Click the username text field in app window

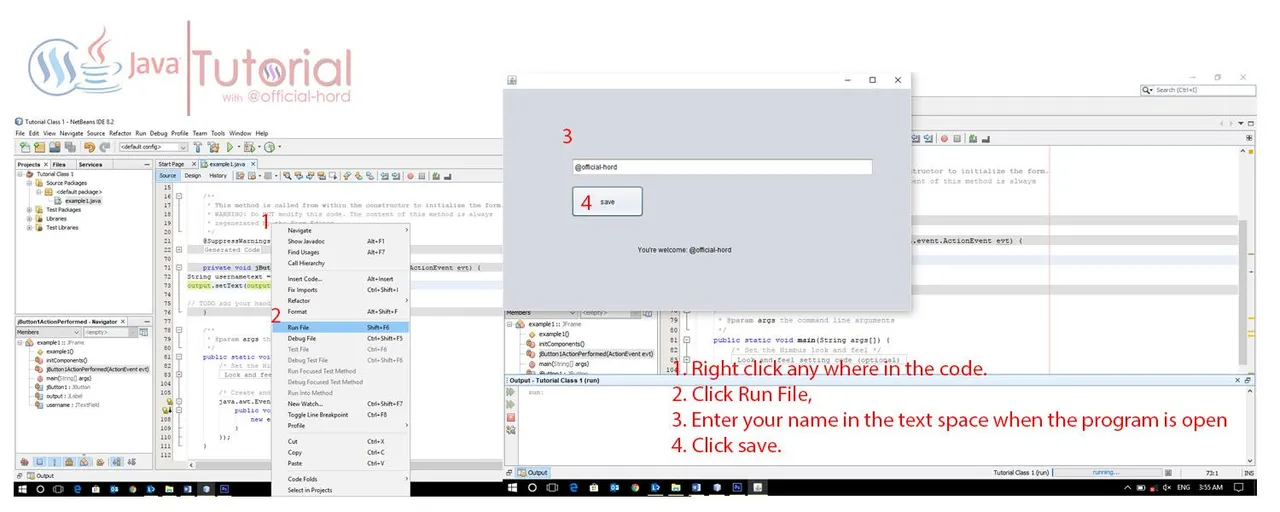pyautogui.click(x=721, y=167)
